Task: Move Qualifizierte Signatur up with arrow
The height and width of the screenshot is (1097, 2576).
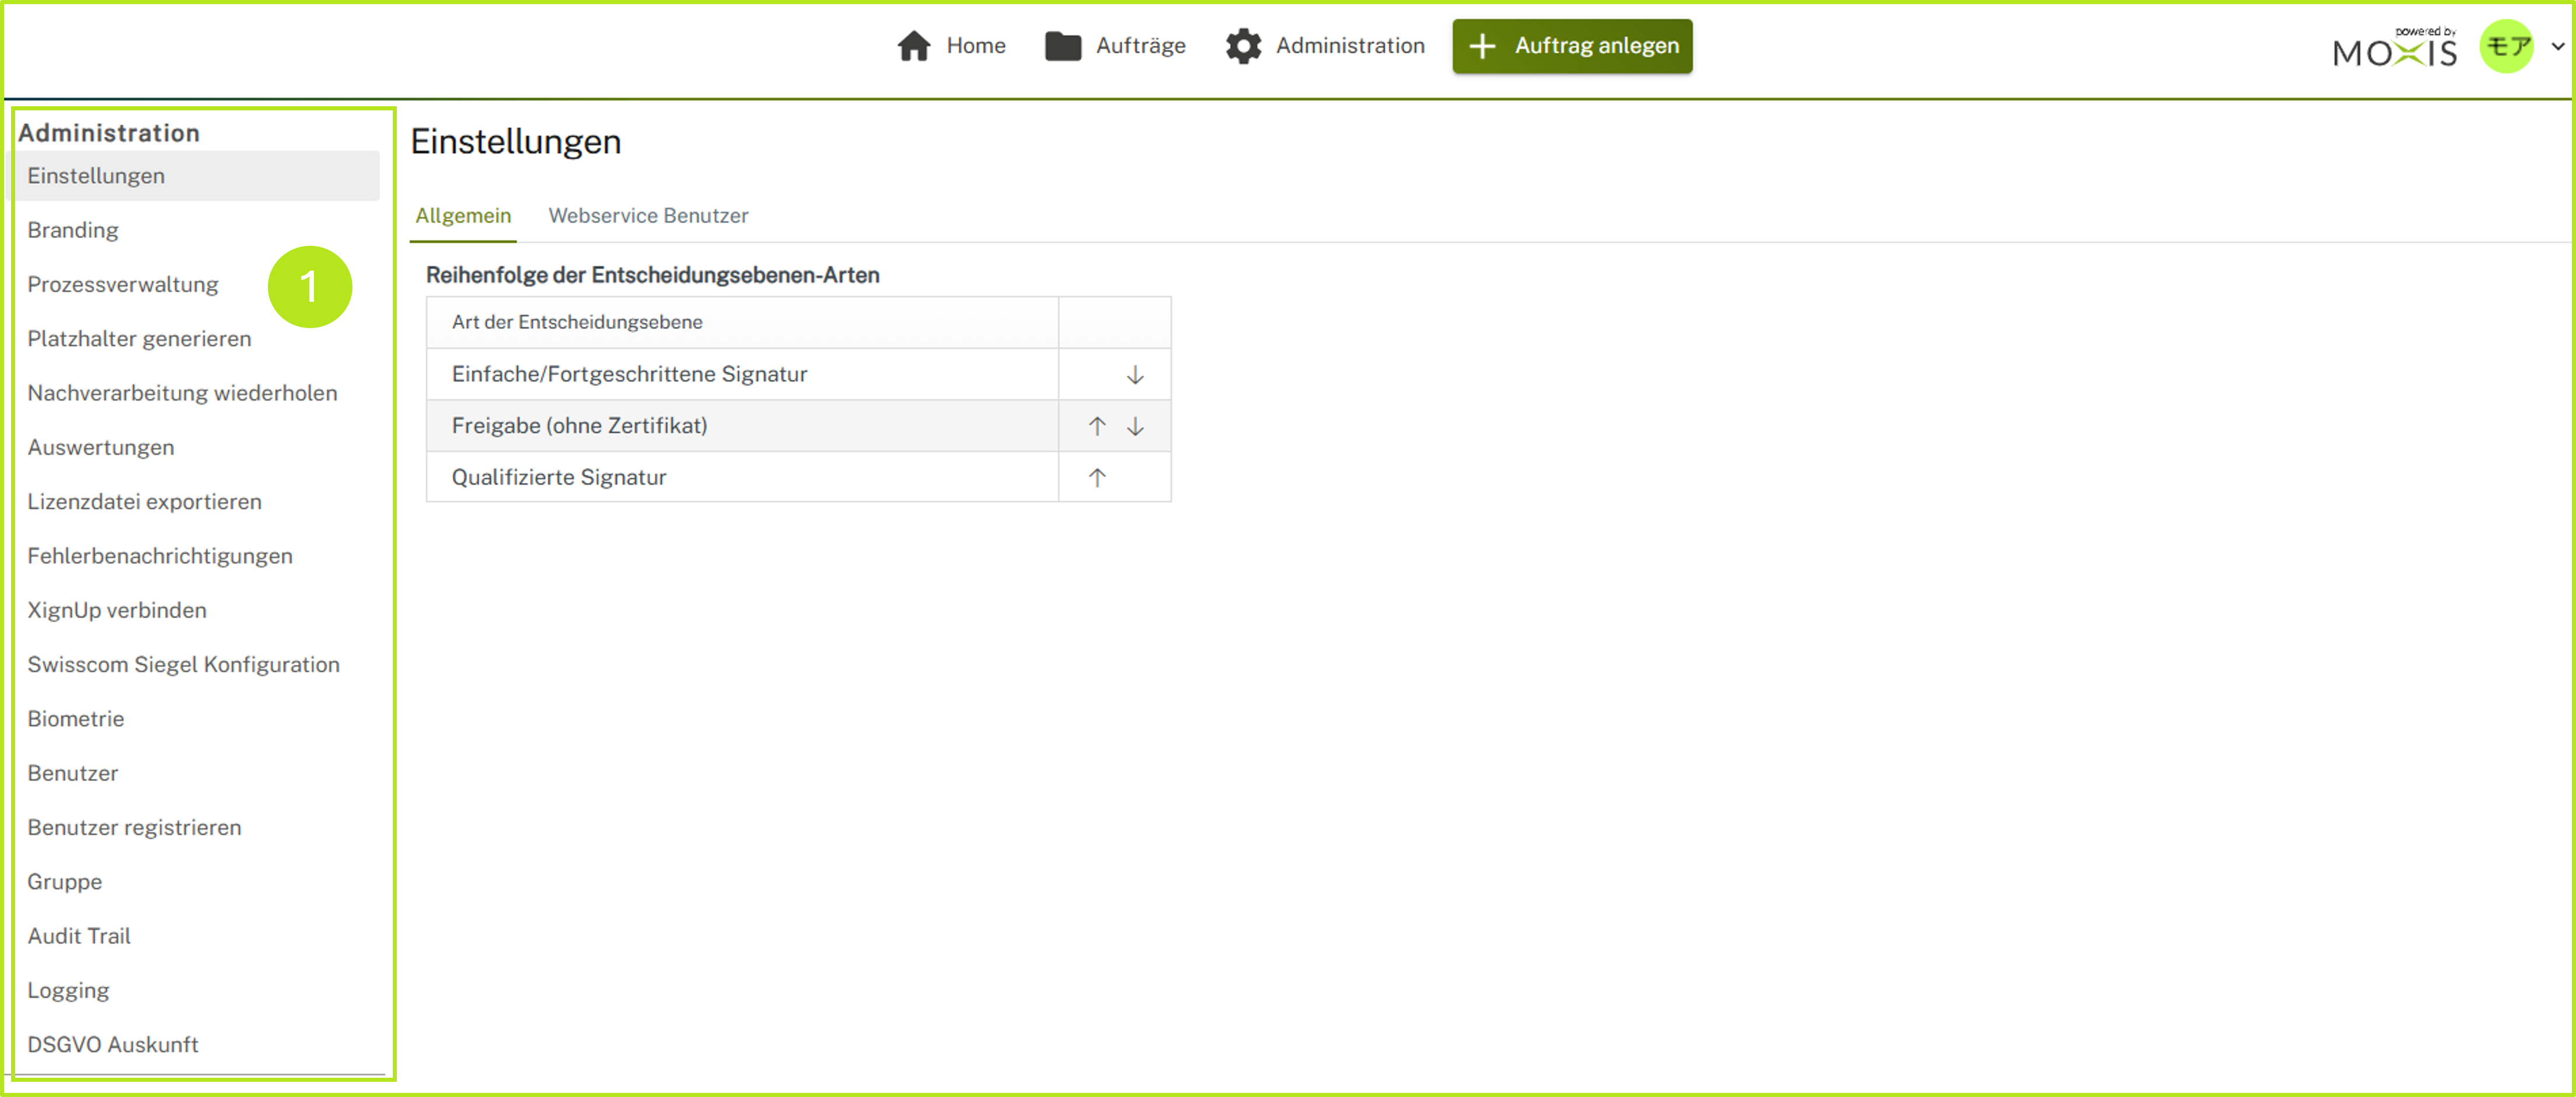Action: click(x=1097, y=478)
